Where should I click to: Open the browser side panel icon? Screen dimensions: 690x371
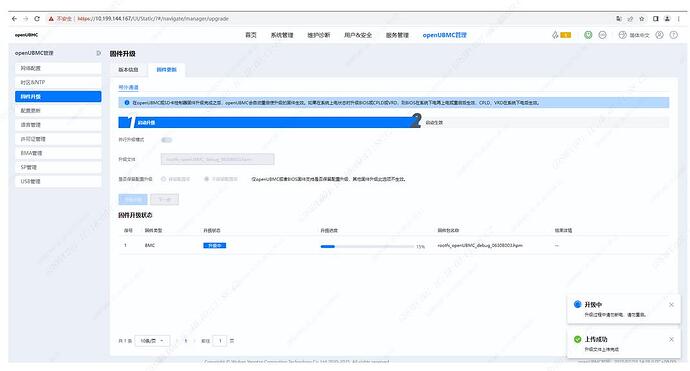pyautogui.click(x=656, y=18)
